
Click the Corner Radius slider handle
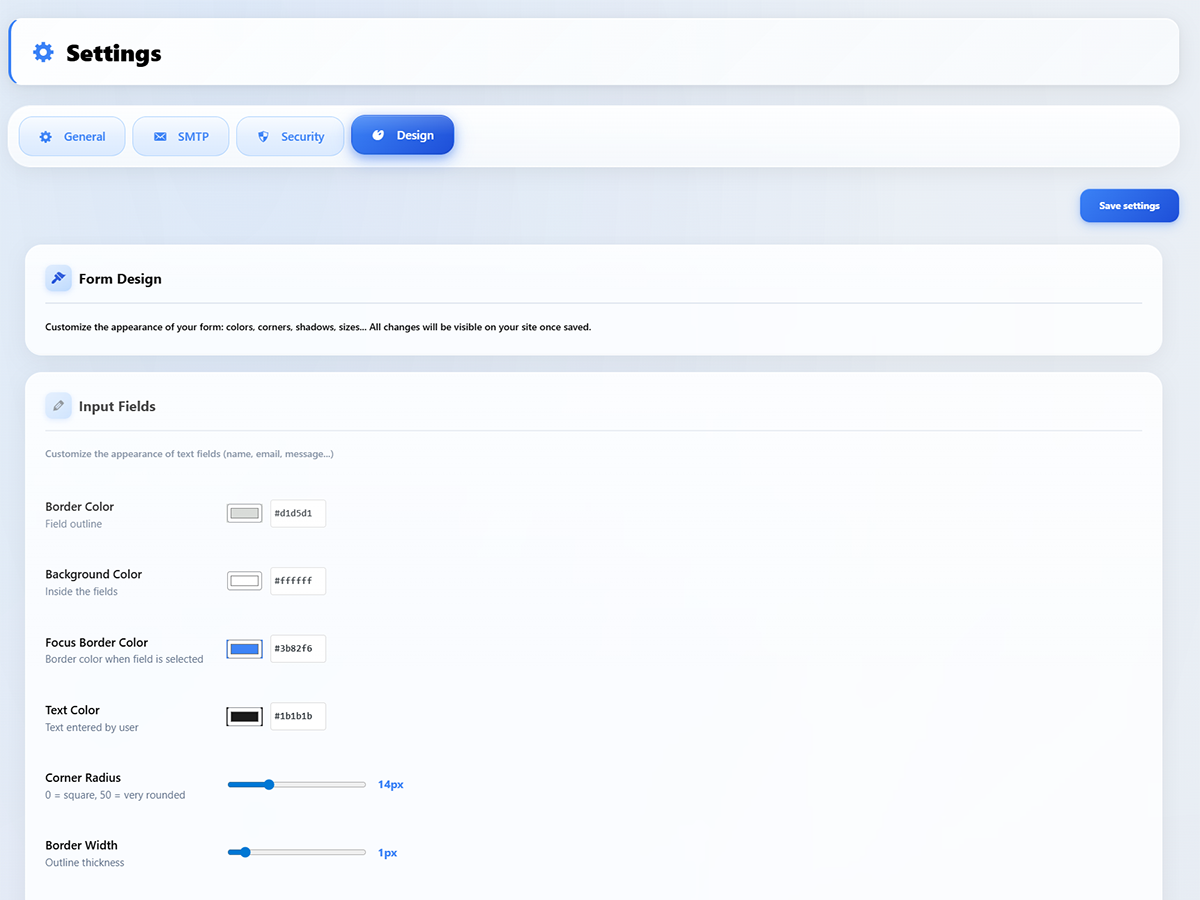268,785
